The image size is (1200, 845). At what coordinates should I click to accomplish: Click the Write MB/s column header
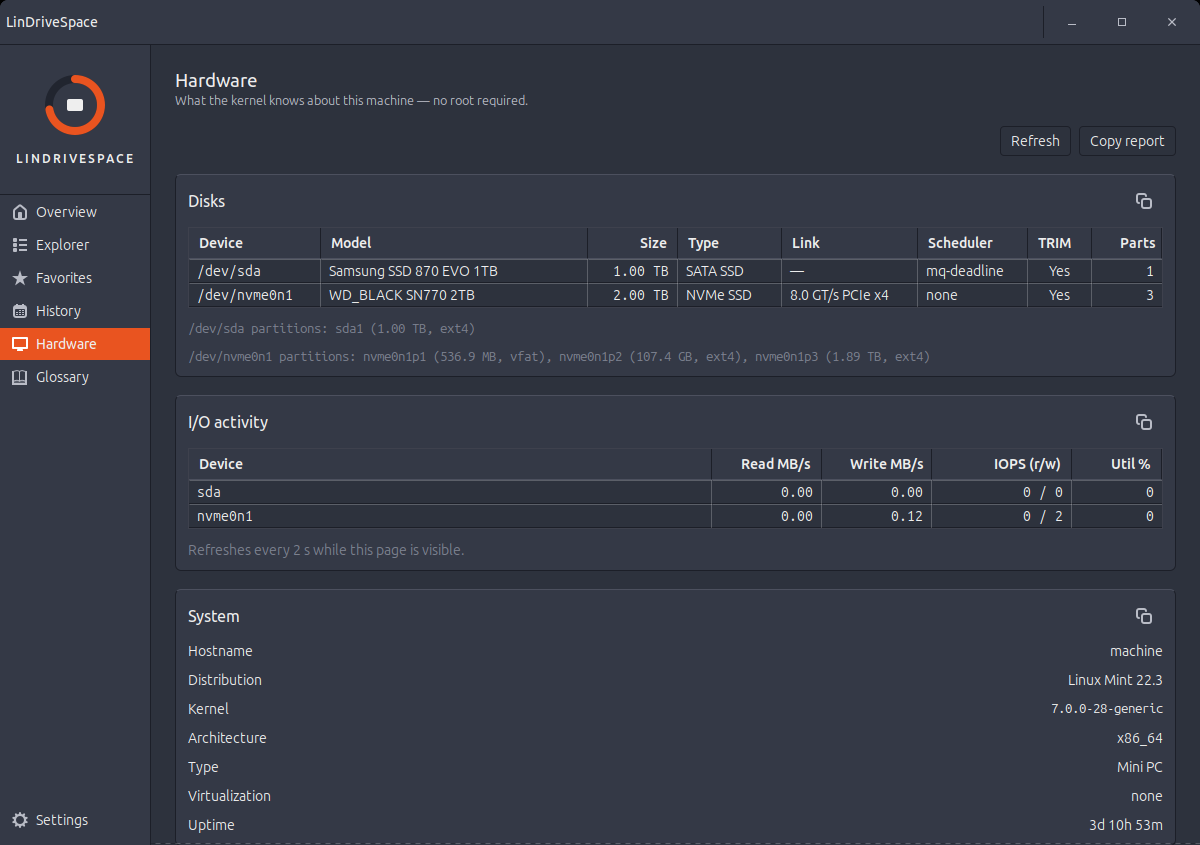point(876,464)
